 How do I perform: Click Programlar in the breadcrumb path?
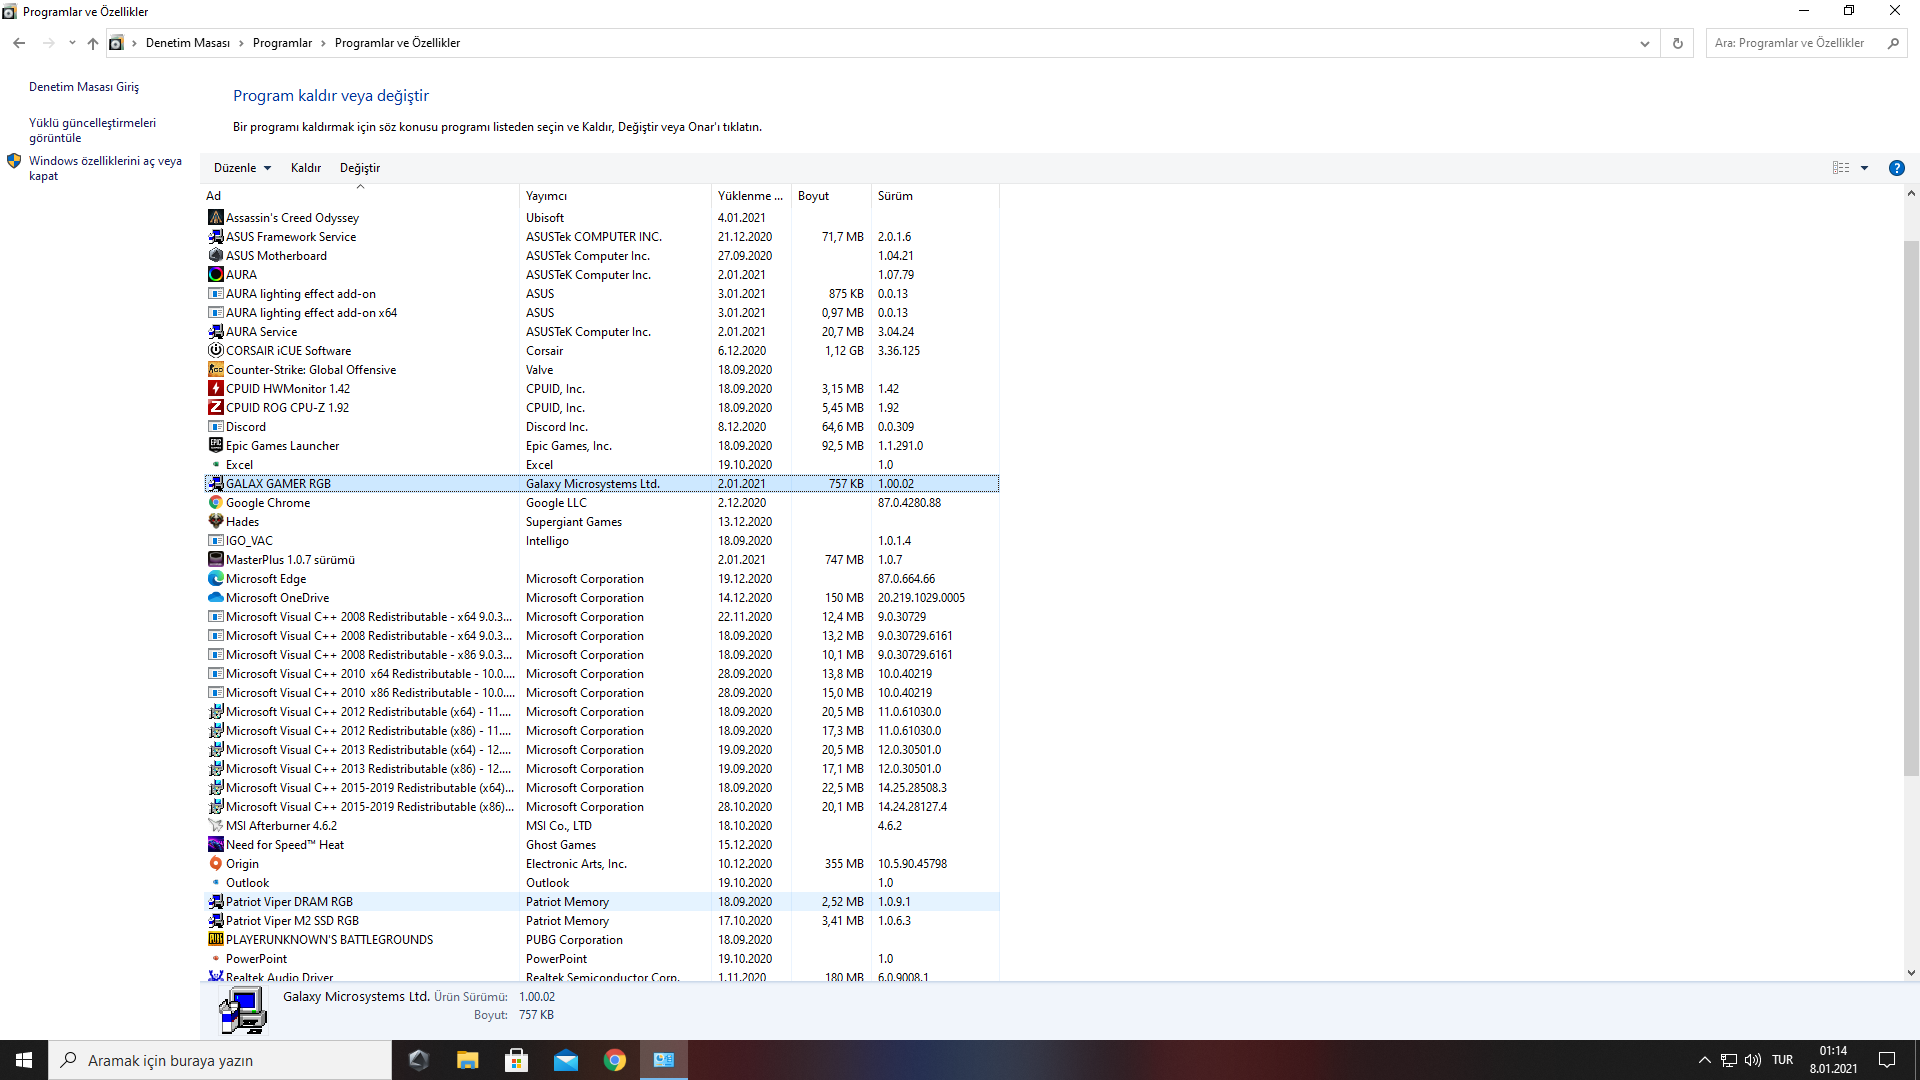pyautogui.click(x=282, y=43)
